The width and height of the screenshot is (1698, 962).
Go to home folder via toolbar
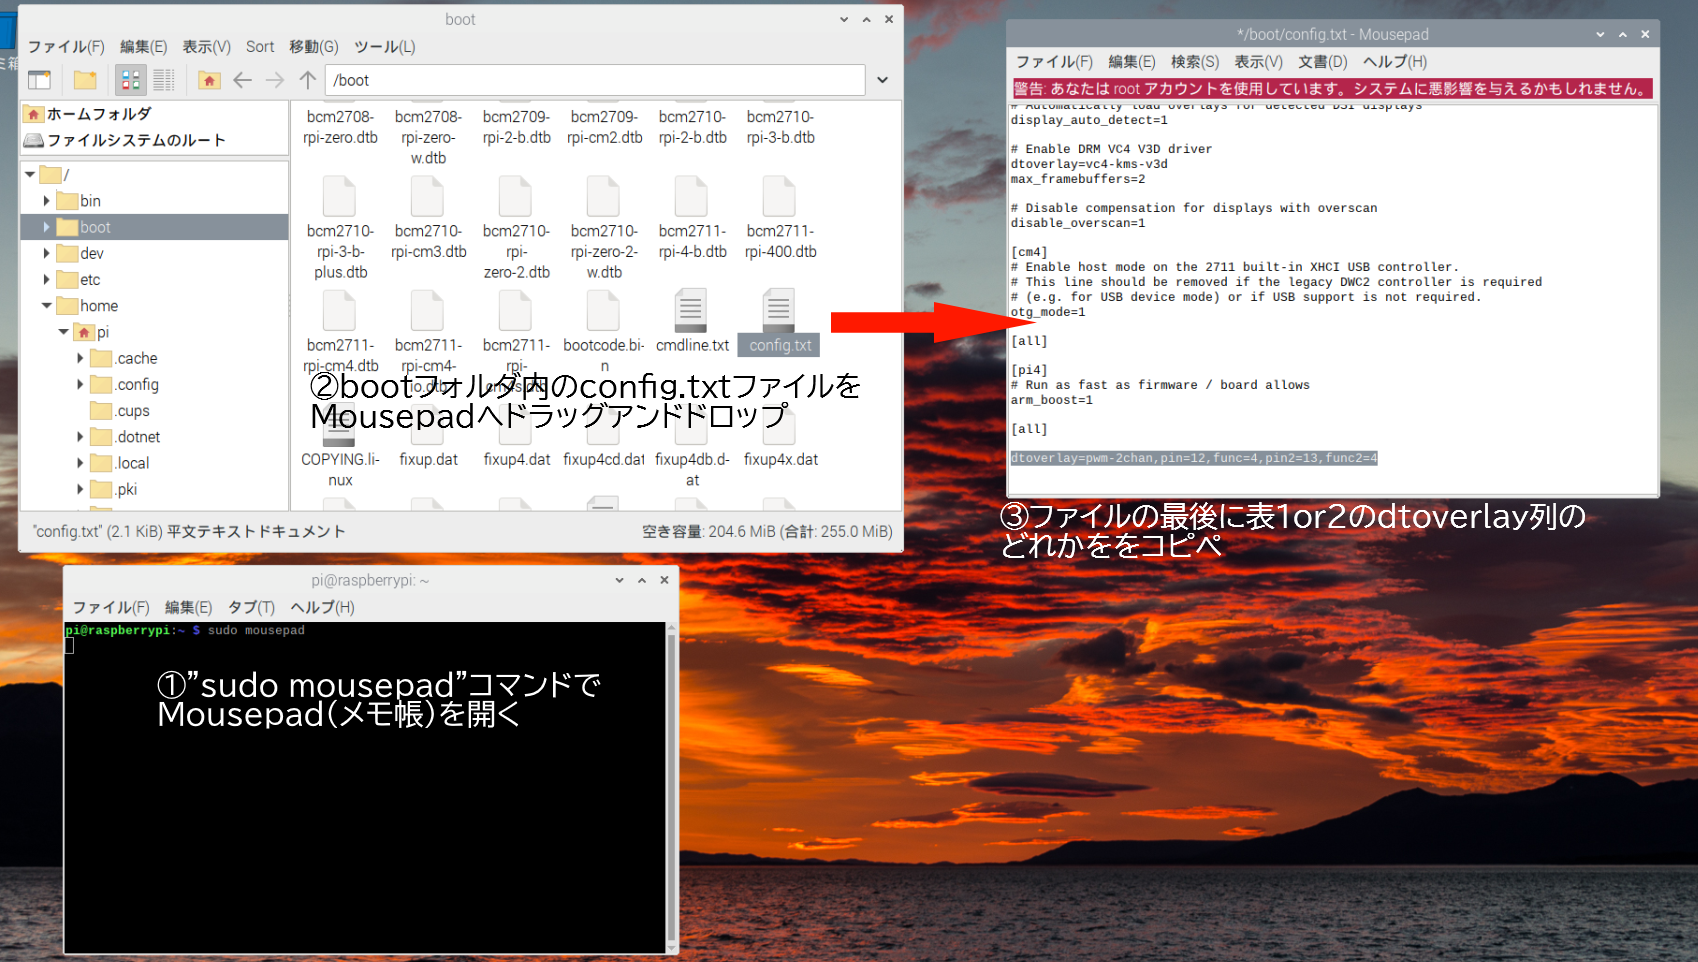(209, 80)
